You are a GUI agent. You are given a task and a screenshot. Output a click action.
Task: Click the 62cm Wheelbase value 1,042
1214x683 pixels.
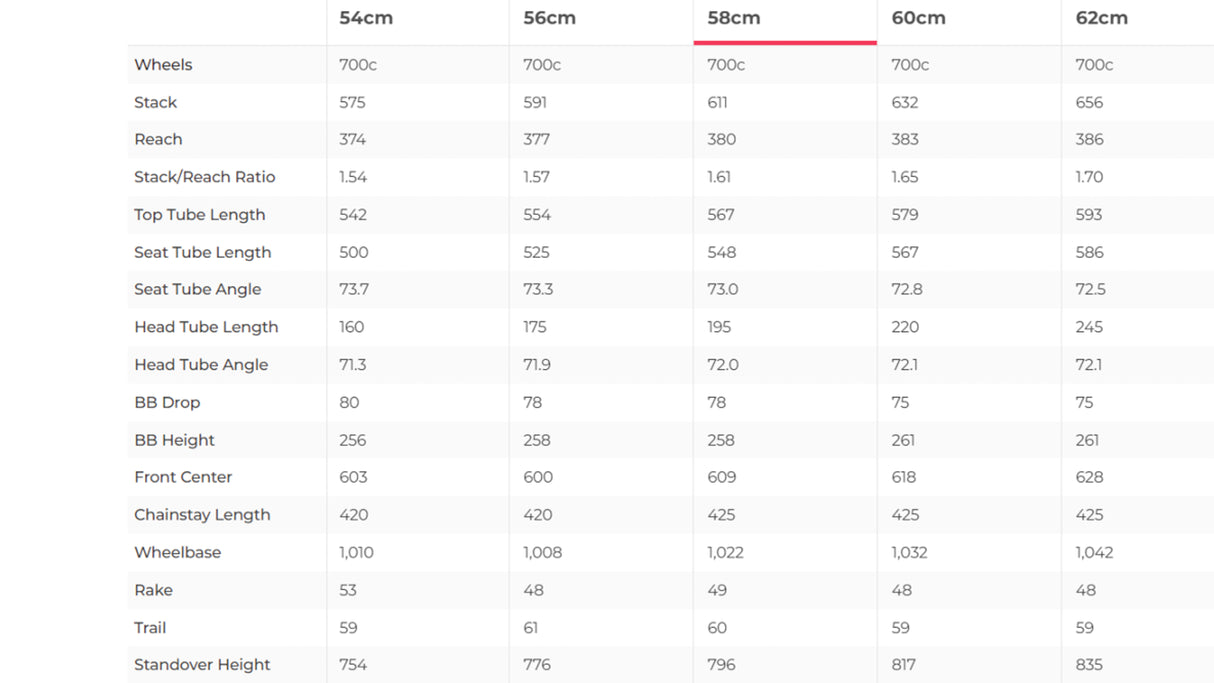pyautogui.click(x=1094, y=552)
